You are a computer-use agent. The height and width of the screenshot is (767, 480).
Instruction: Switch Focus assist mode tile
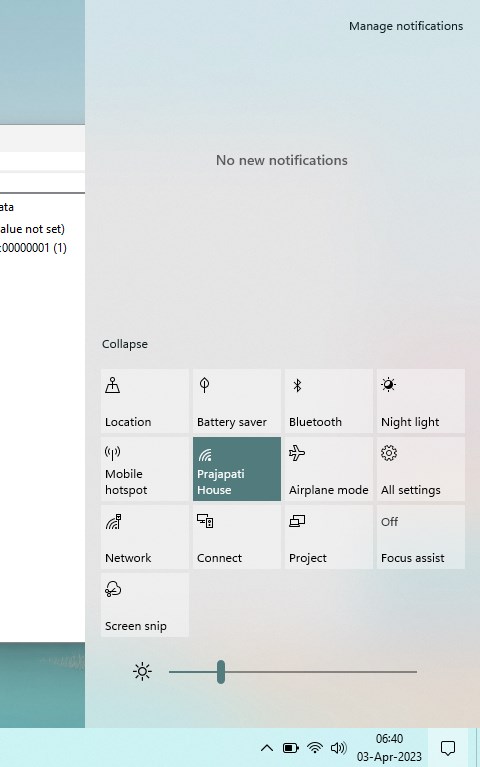pyautogui.click(x=421, y=537)
